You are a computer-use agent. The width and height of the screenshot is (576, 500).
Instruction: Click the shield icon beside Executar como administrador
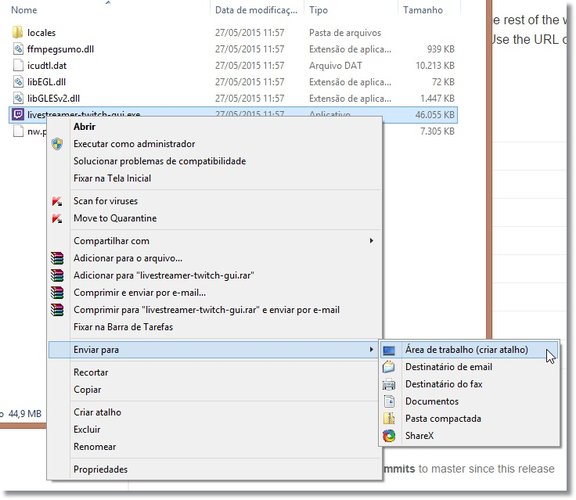coord(57,144)
